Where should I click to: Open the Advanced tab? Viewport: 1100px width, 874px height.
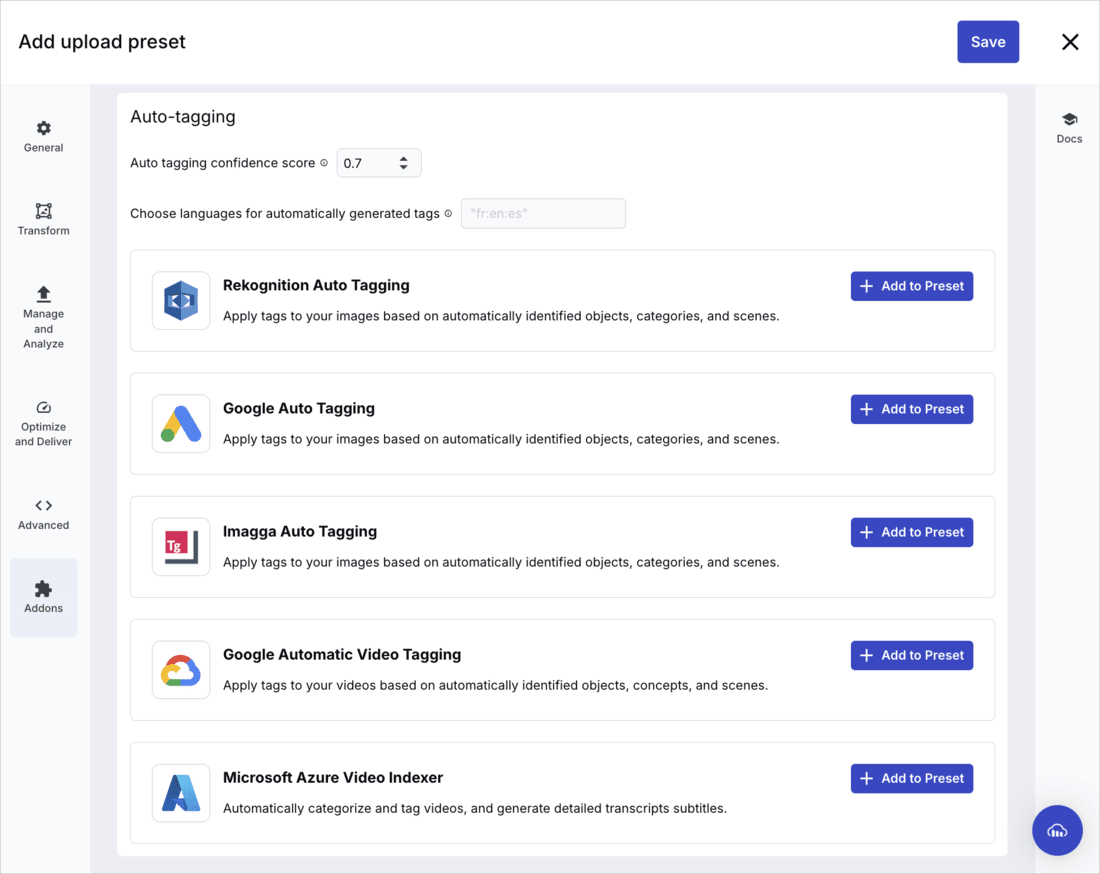pos(43,514)
